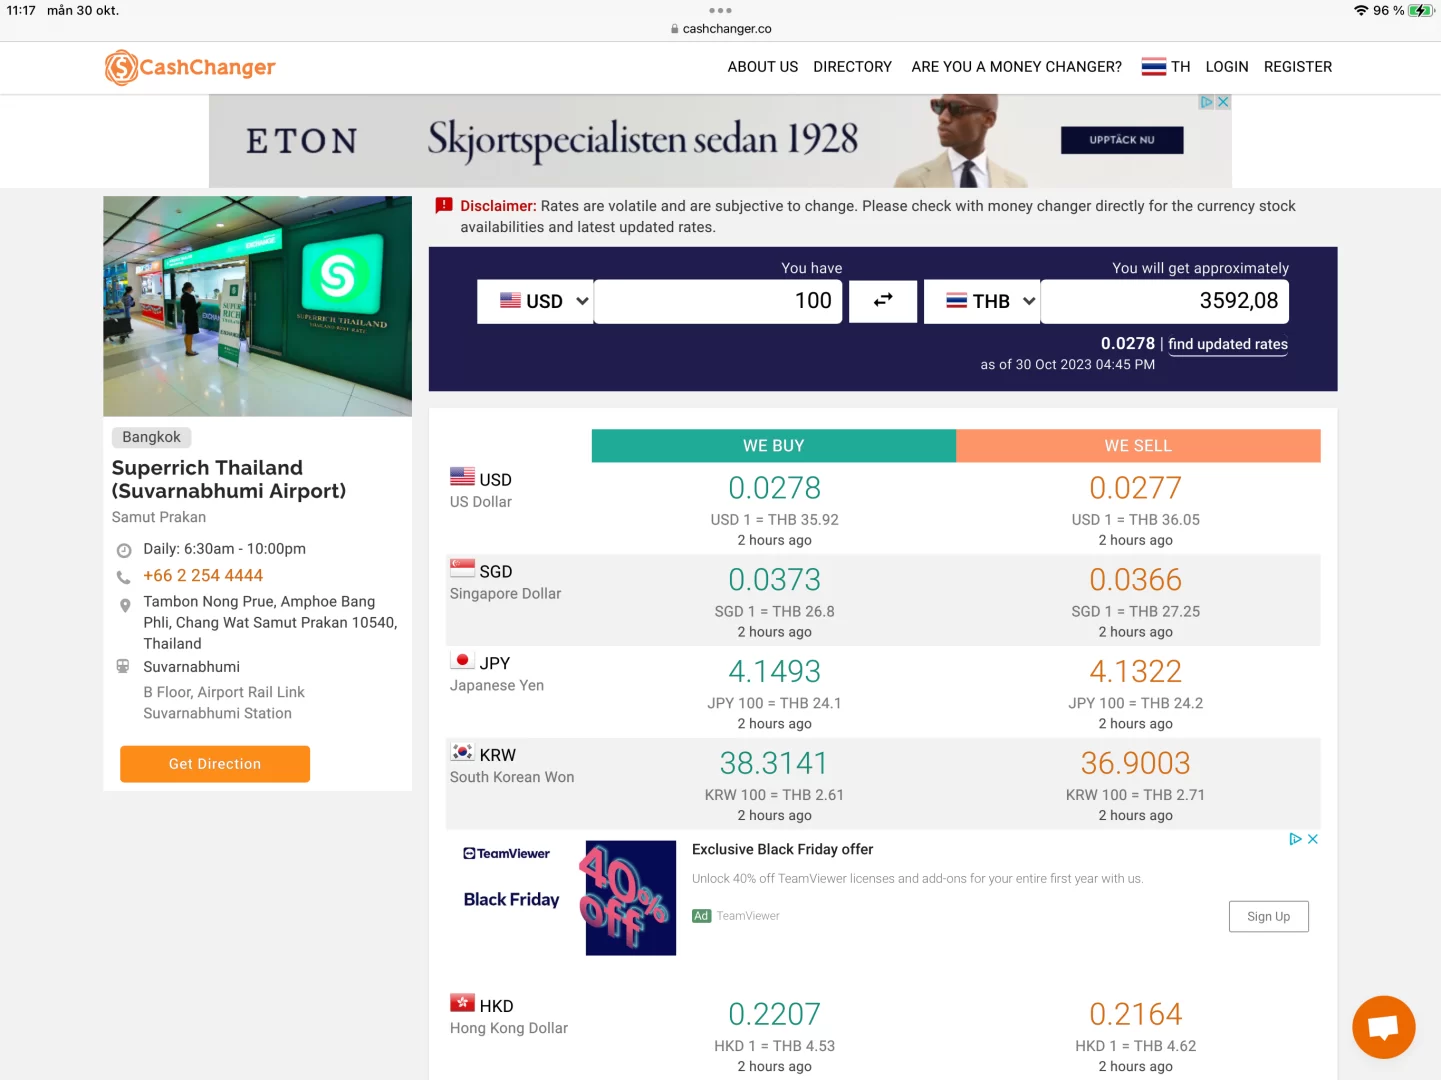Call the +66 2 254 4444 phone link

pyautogui.click(x=203, y=576)
